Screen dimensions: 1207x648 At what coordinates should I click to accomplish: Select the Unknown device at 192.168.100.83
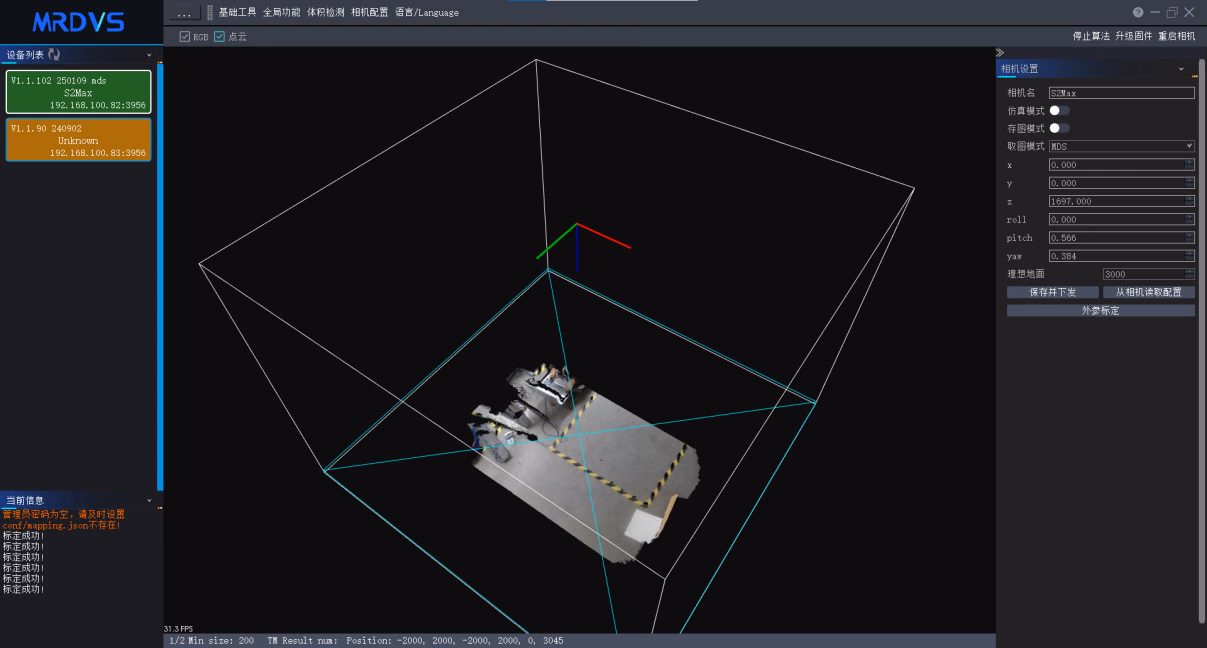(x=78, y=140)
